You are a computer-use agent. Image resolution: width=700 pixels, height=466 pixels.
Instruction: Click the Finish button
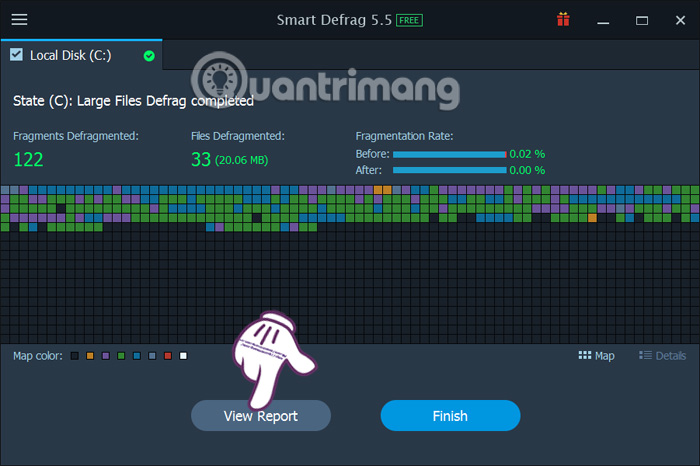[450, 416]
